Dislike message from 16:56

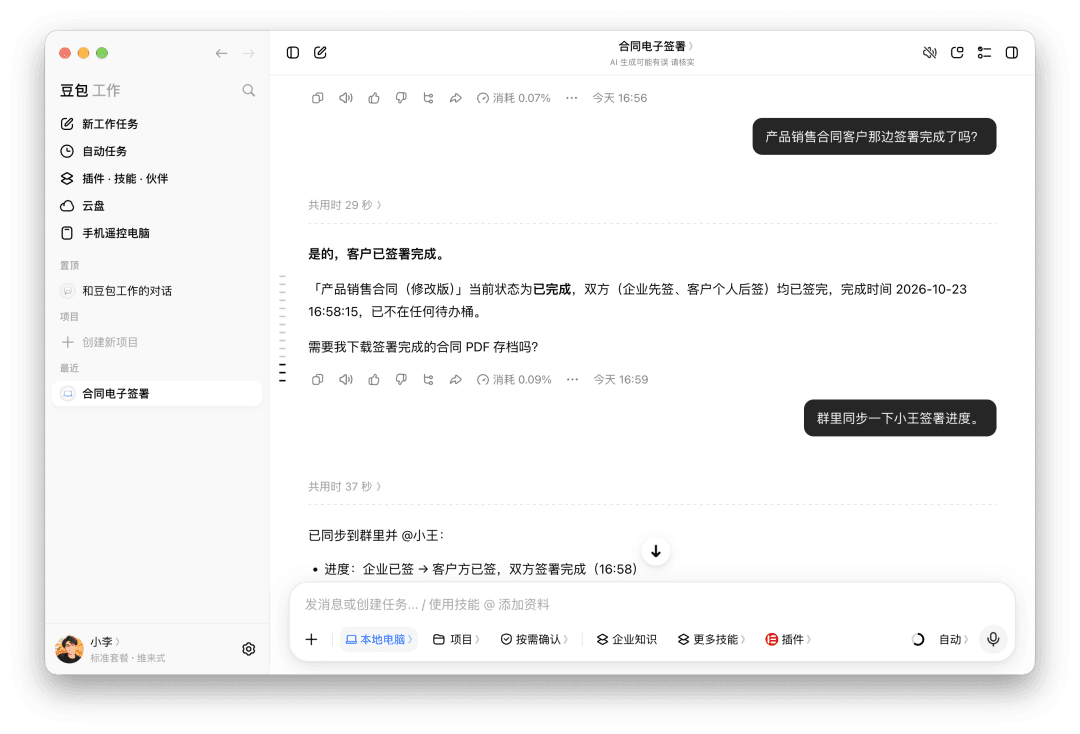click(x=401, y=98)
